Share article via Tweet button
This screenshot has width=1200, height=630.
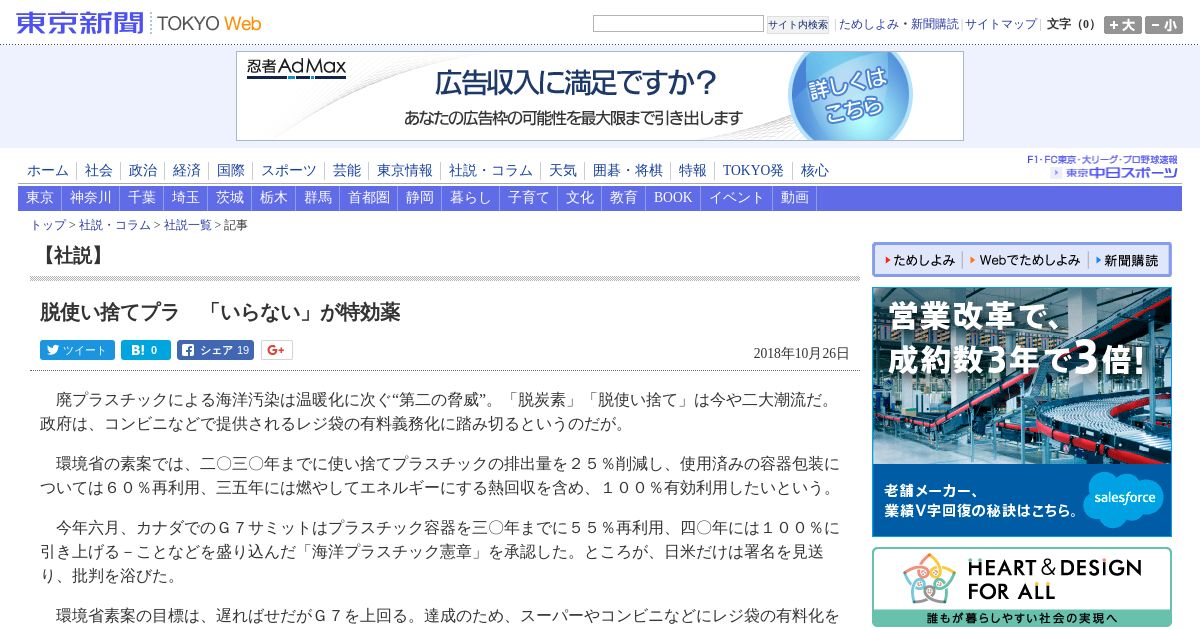point(77,350)
